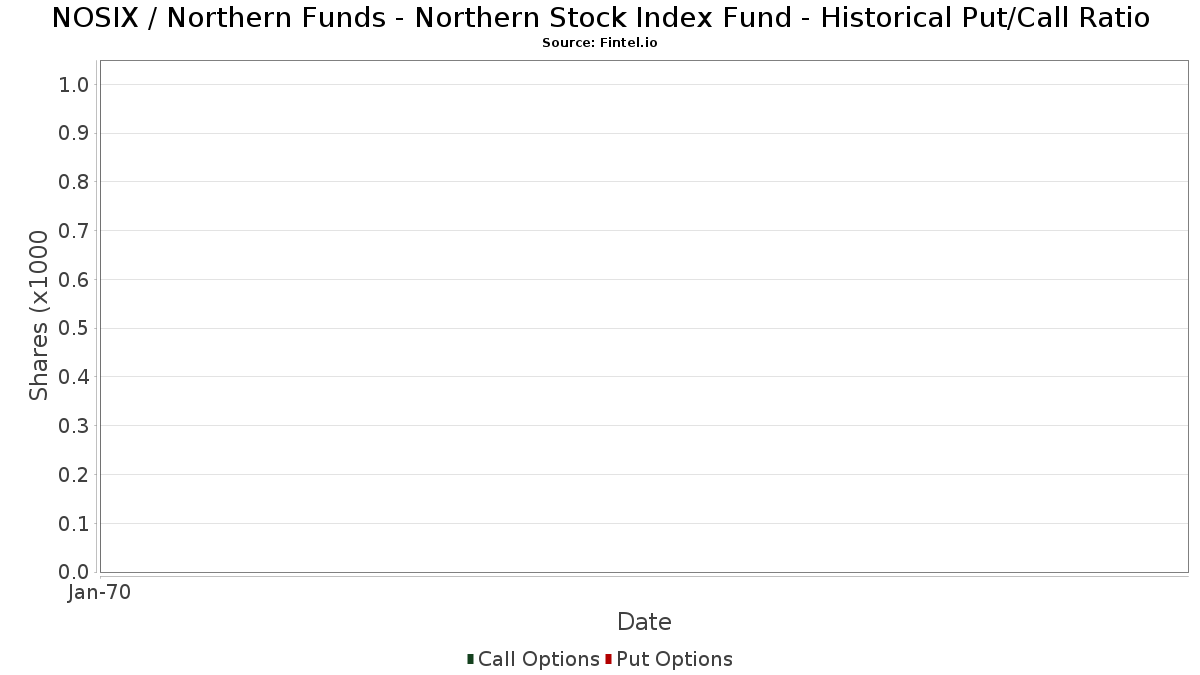
Task: Click the 0.0 y-axis tick label
Action: tap(75, 572)
